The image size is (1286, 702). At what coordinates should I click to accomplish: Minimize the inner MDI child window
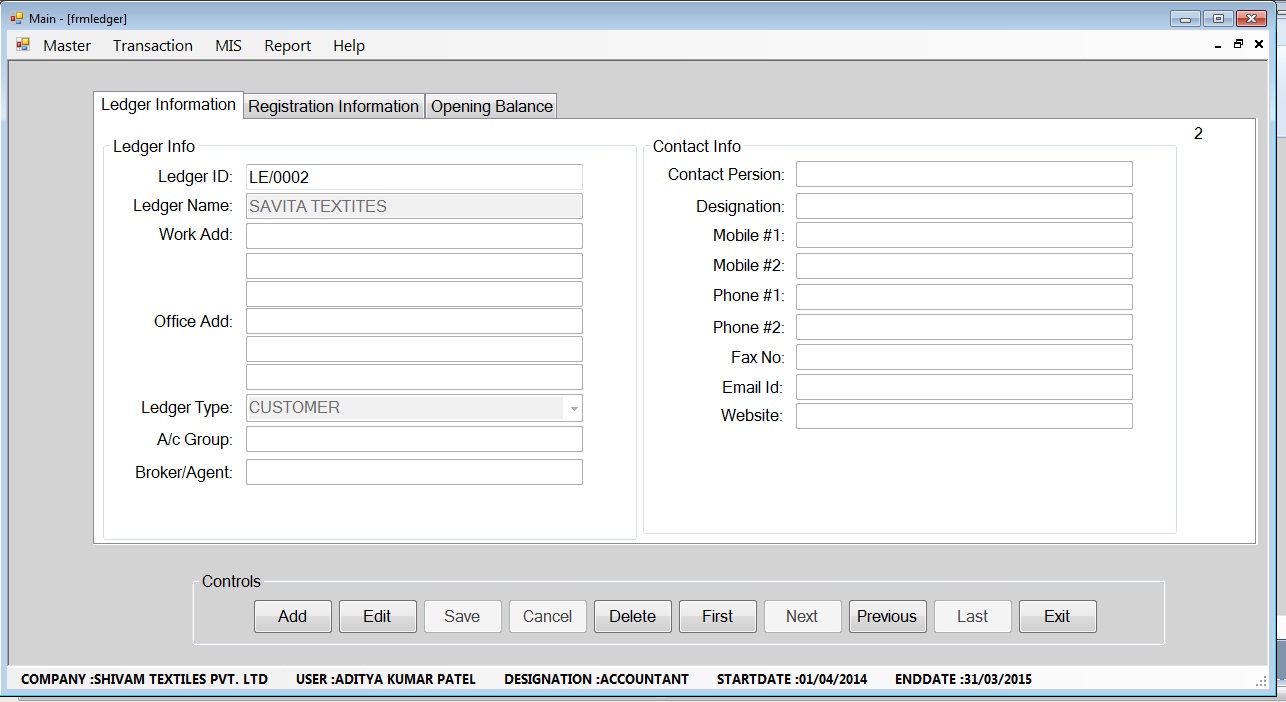1218,46
